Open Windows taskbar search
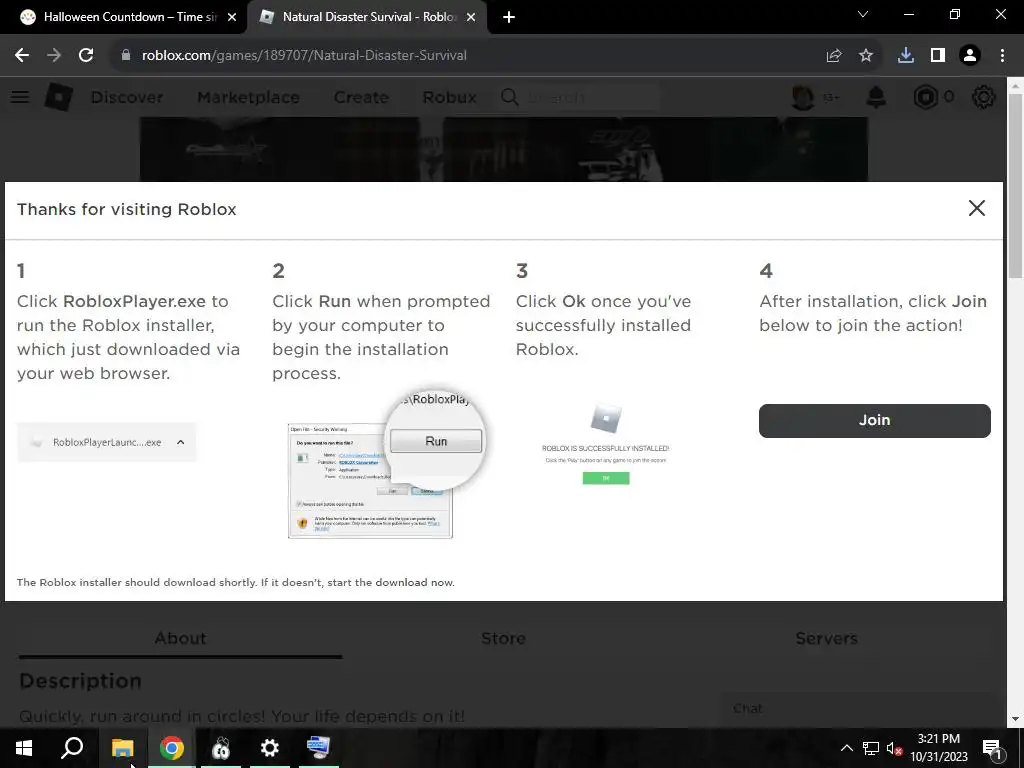Image resolution: width=1024 pixels, height=768 pixels. click(72, 748)
